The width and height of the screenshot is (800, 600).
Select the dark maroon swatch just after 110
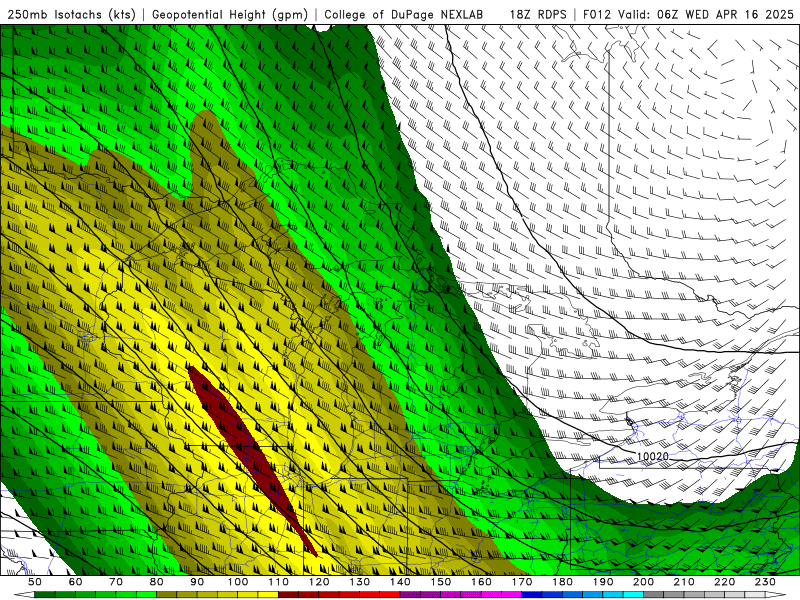pyautogui.click(x=288, y=594)
